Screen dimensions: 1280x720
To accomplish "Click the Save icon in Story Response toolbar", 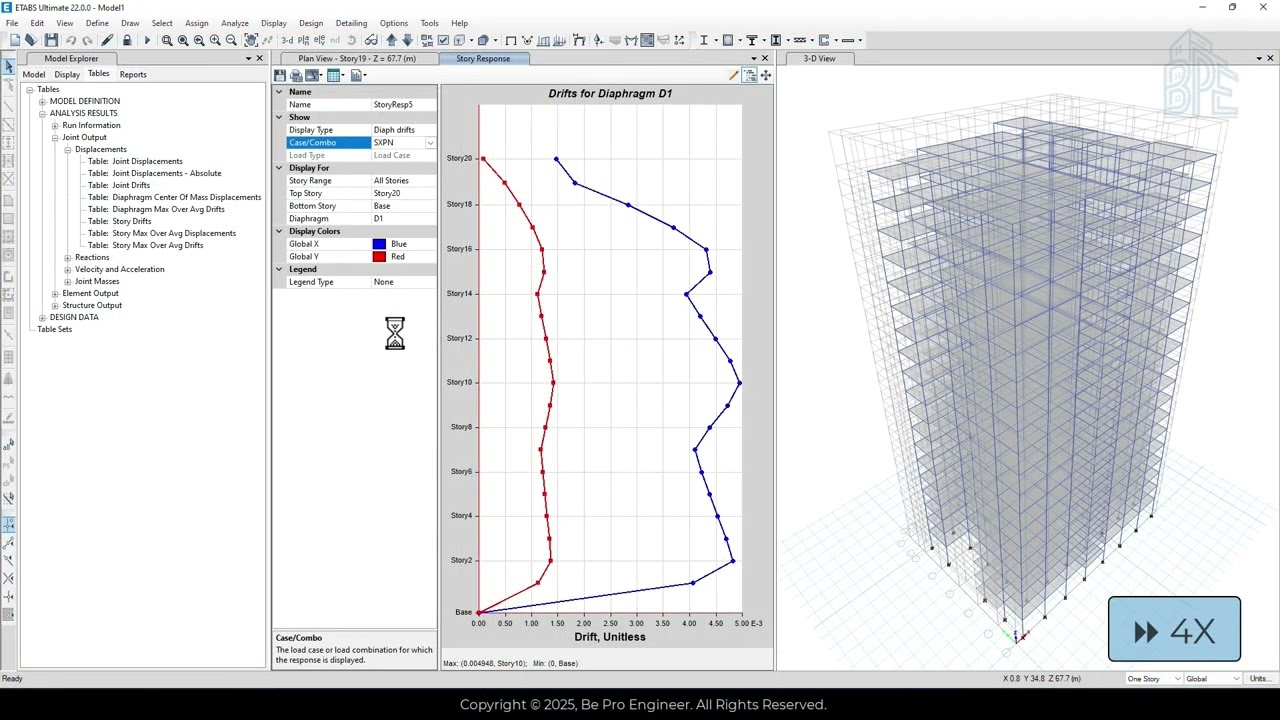I will pos(280,75).
